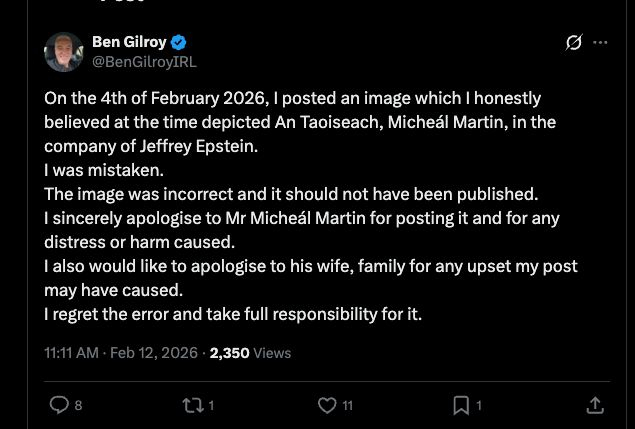Click the reply speech bubble icon
Image resolution: width=635 pixels, height=429 pixels.
point(59,405)
